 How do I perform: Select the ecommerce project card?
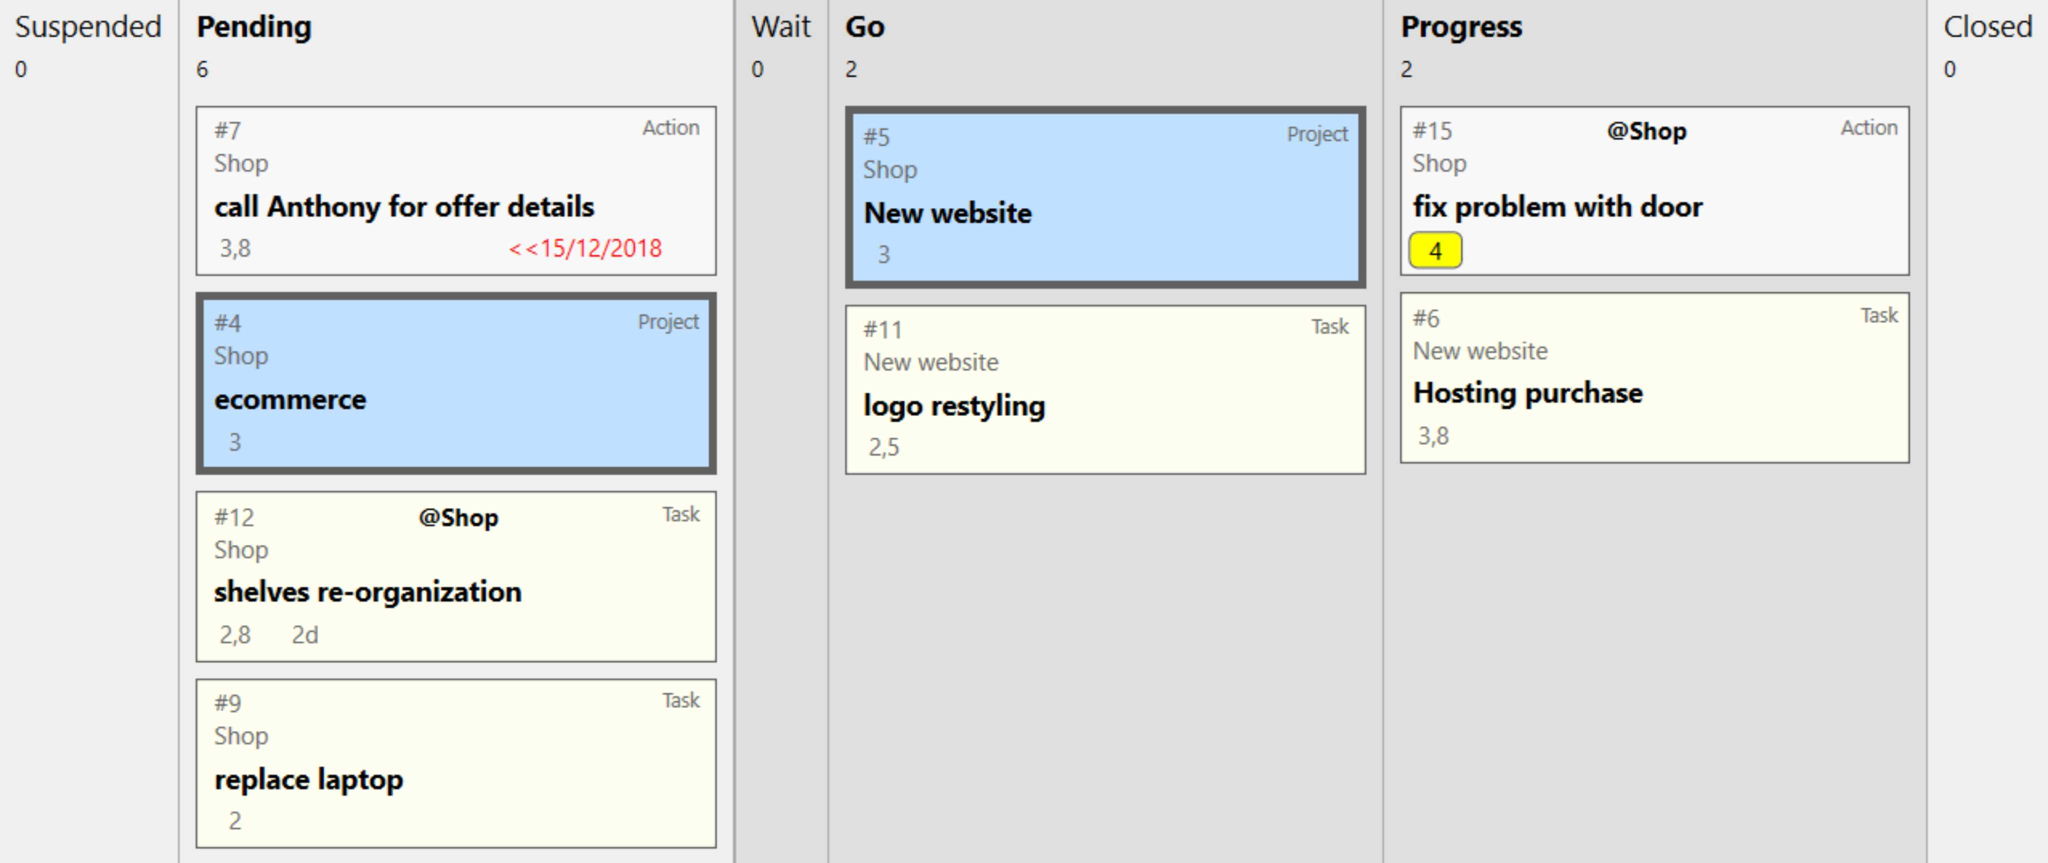pyautogui.click(x=456, y=383)
